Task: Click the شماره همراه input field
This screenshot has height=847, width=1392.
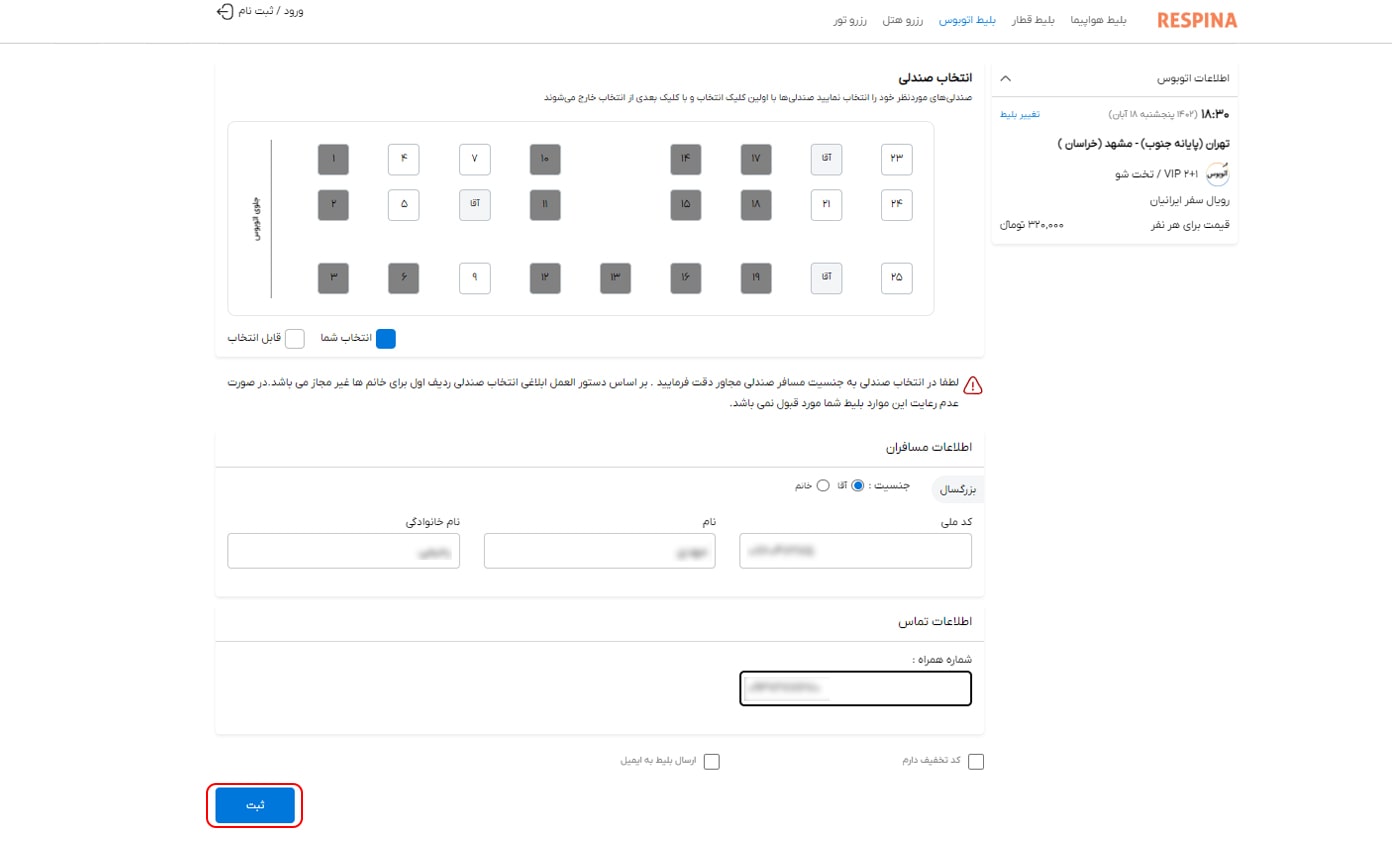Action: (855, 688)
